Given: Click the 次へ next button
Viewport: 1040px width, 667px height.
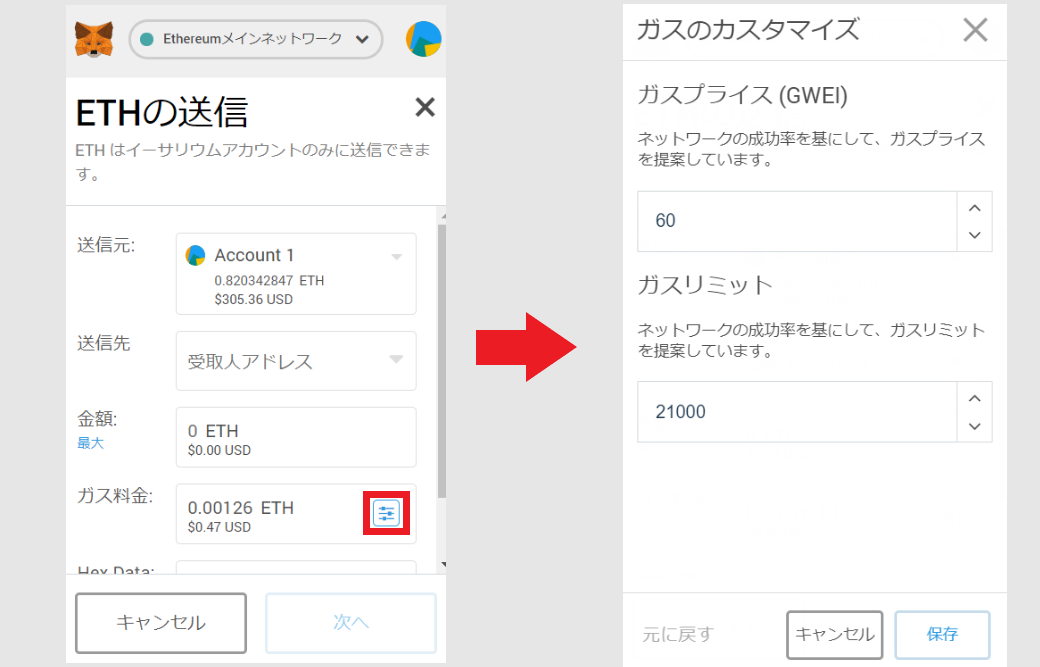Looking at the screenshot, I should pos(351,623).
